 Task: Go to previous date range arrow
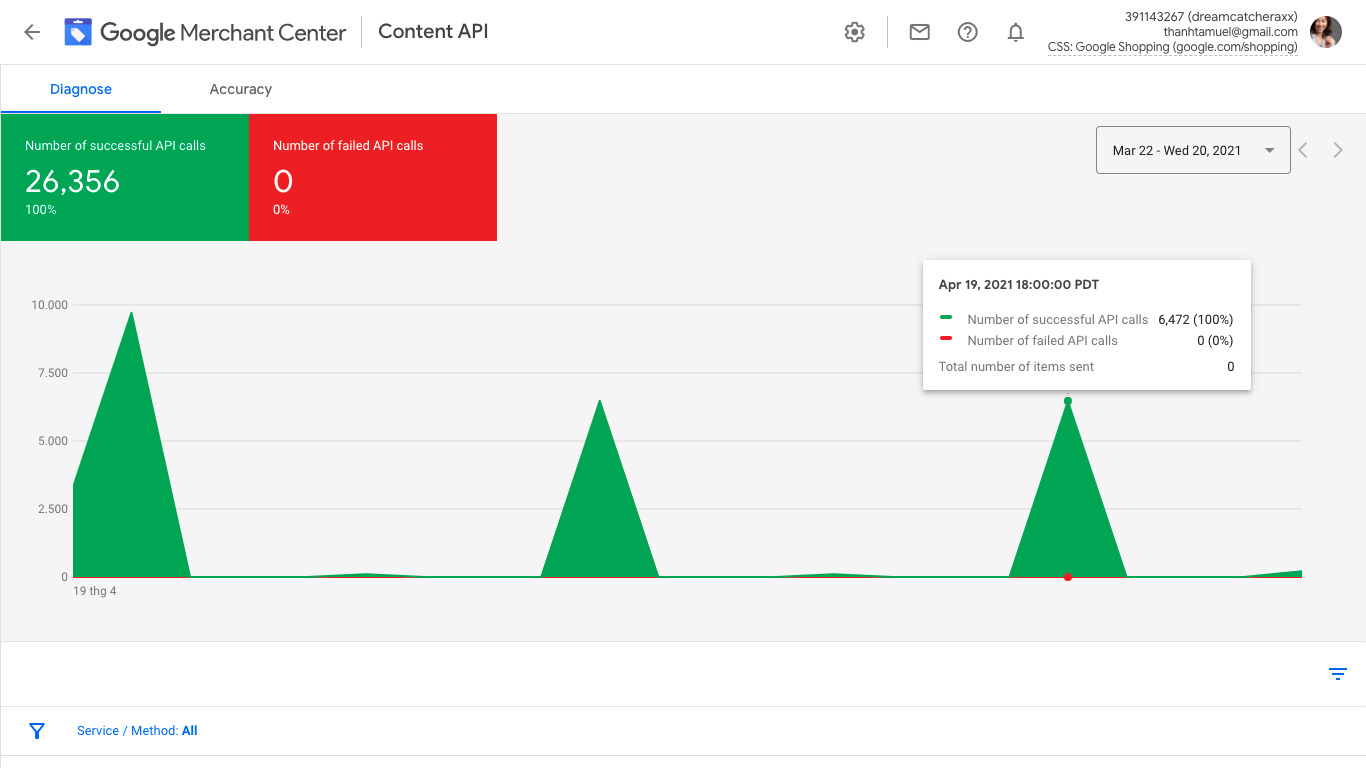pos(1302,150)
